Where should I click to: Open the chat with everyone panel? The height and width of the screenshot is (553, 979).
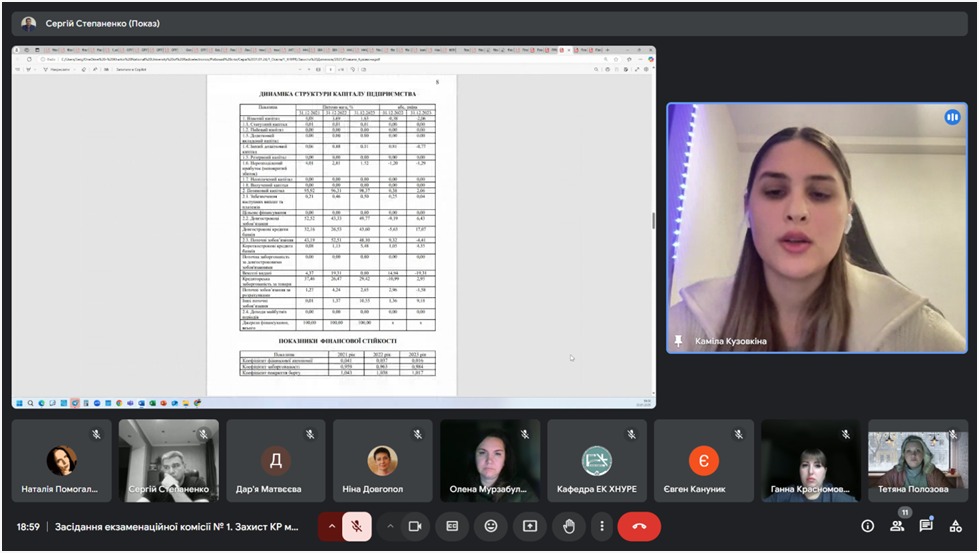click(x=927, y=526)
